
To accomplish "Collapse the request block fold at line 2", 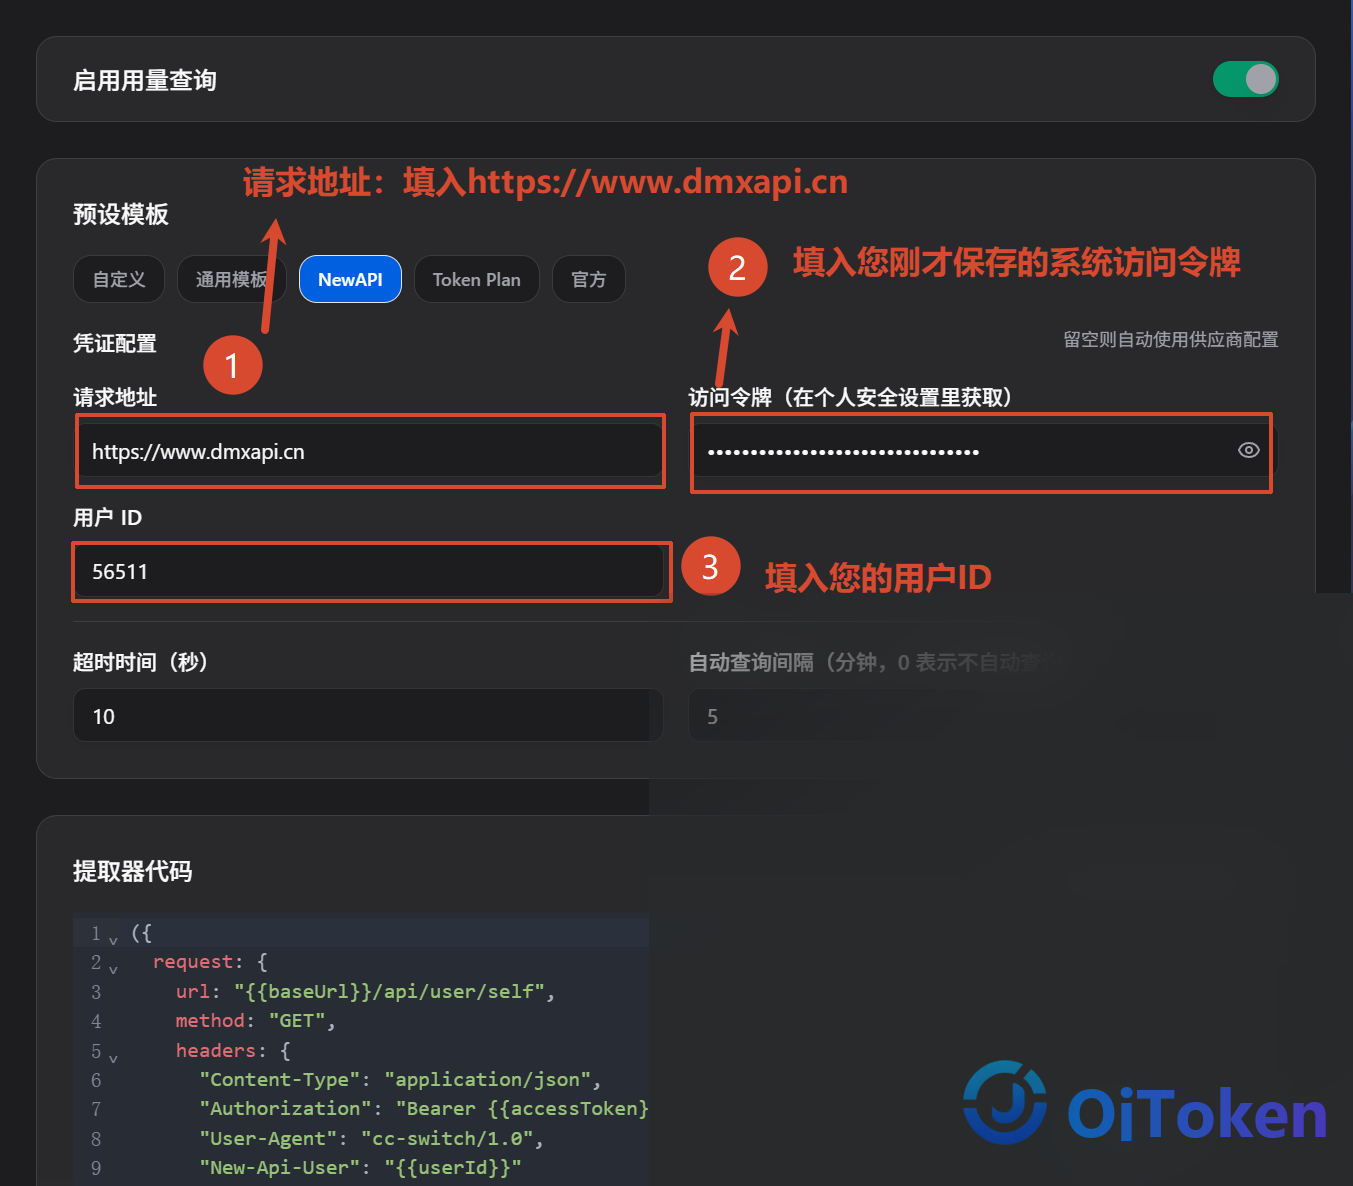I will 113,969.
